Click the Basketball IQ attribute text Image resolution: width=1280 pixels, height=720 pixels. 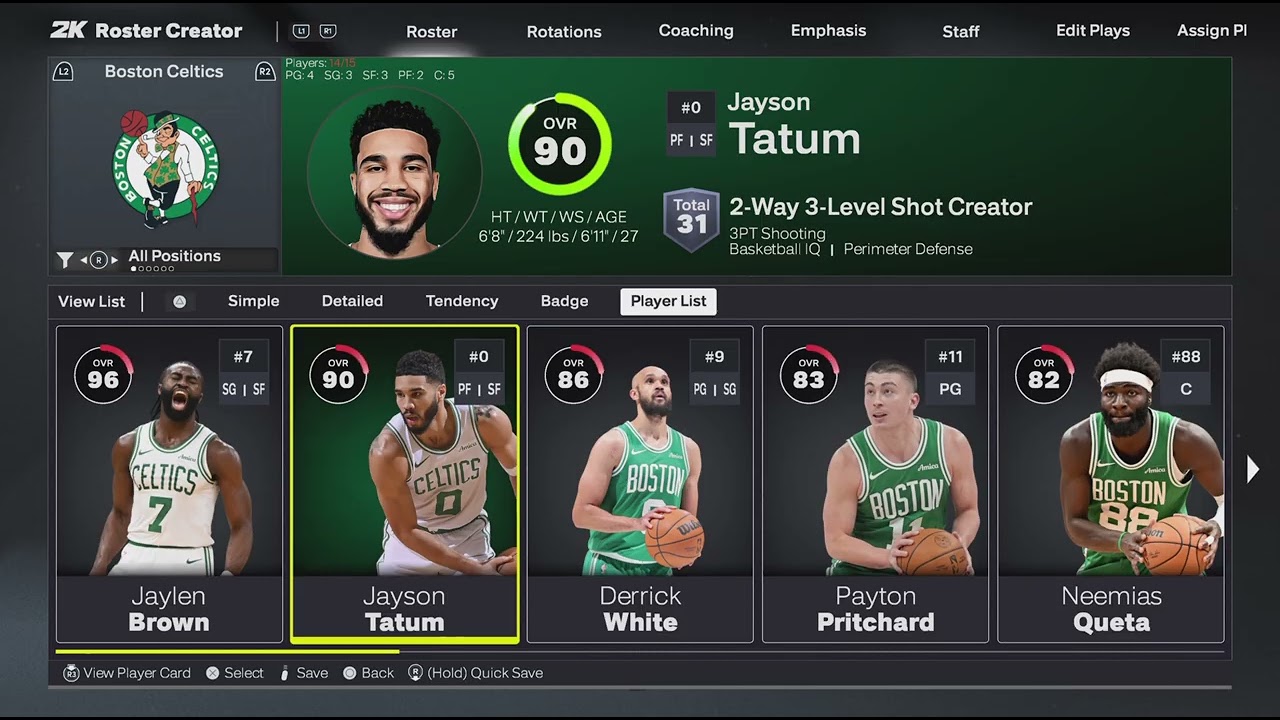775,249
